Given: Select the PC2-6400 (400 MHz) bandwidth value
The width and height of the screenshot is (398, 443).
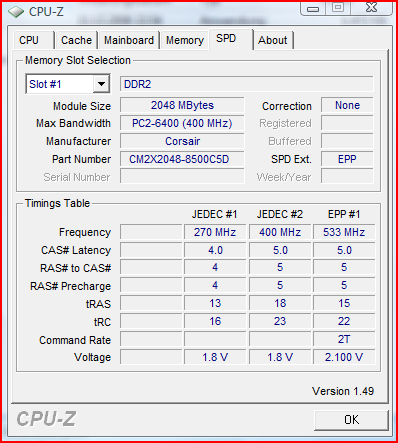Looking at the screenshot, I should tap(182, 123).
